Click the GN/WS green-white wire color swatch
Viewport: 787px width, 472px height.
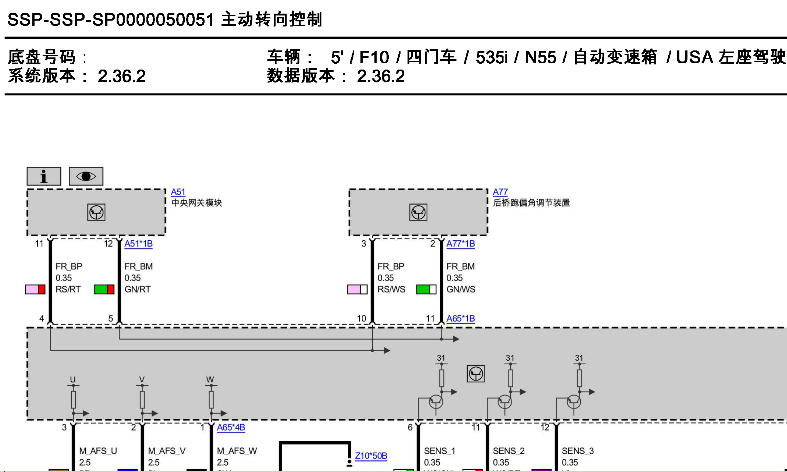pos(426,289)
